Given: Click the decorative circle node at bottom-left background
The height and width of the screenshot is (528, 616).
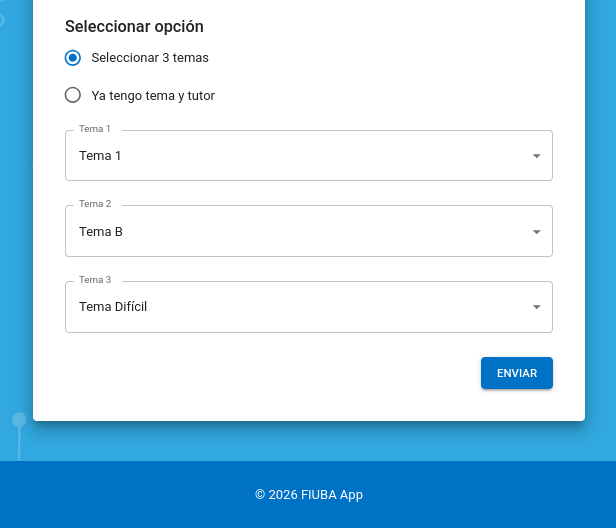Looking at the screenshot, I should click(19, 420).
